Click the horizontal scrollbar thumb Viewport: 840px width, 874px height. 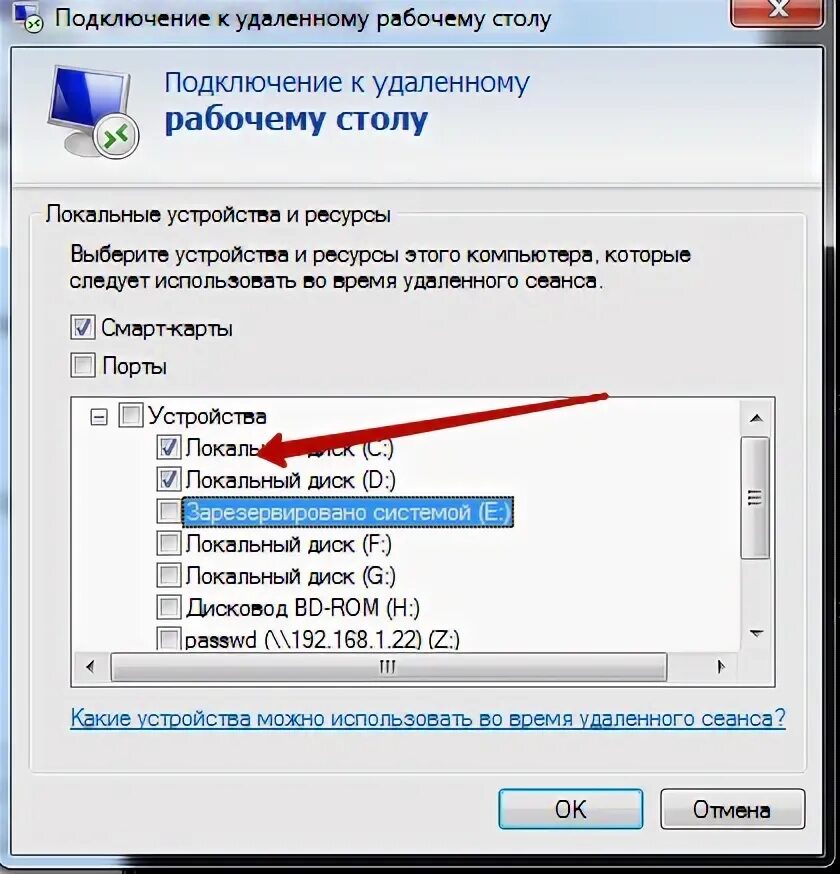pyautogui.click(x=389, y=666)
